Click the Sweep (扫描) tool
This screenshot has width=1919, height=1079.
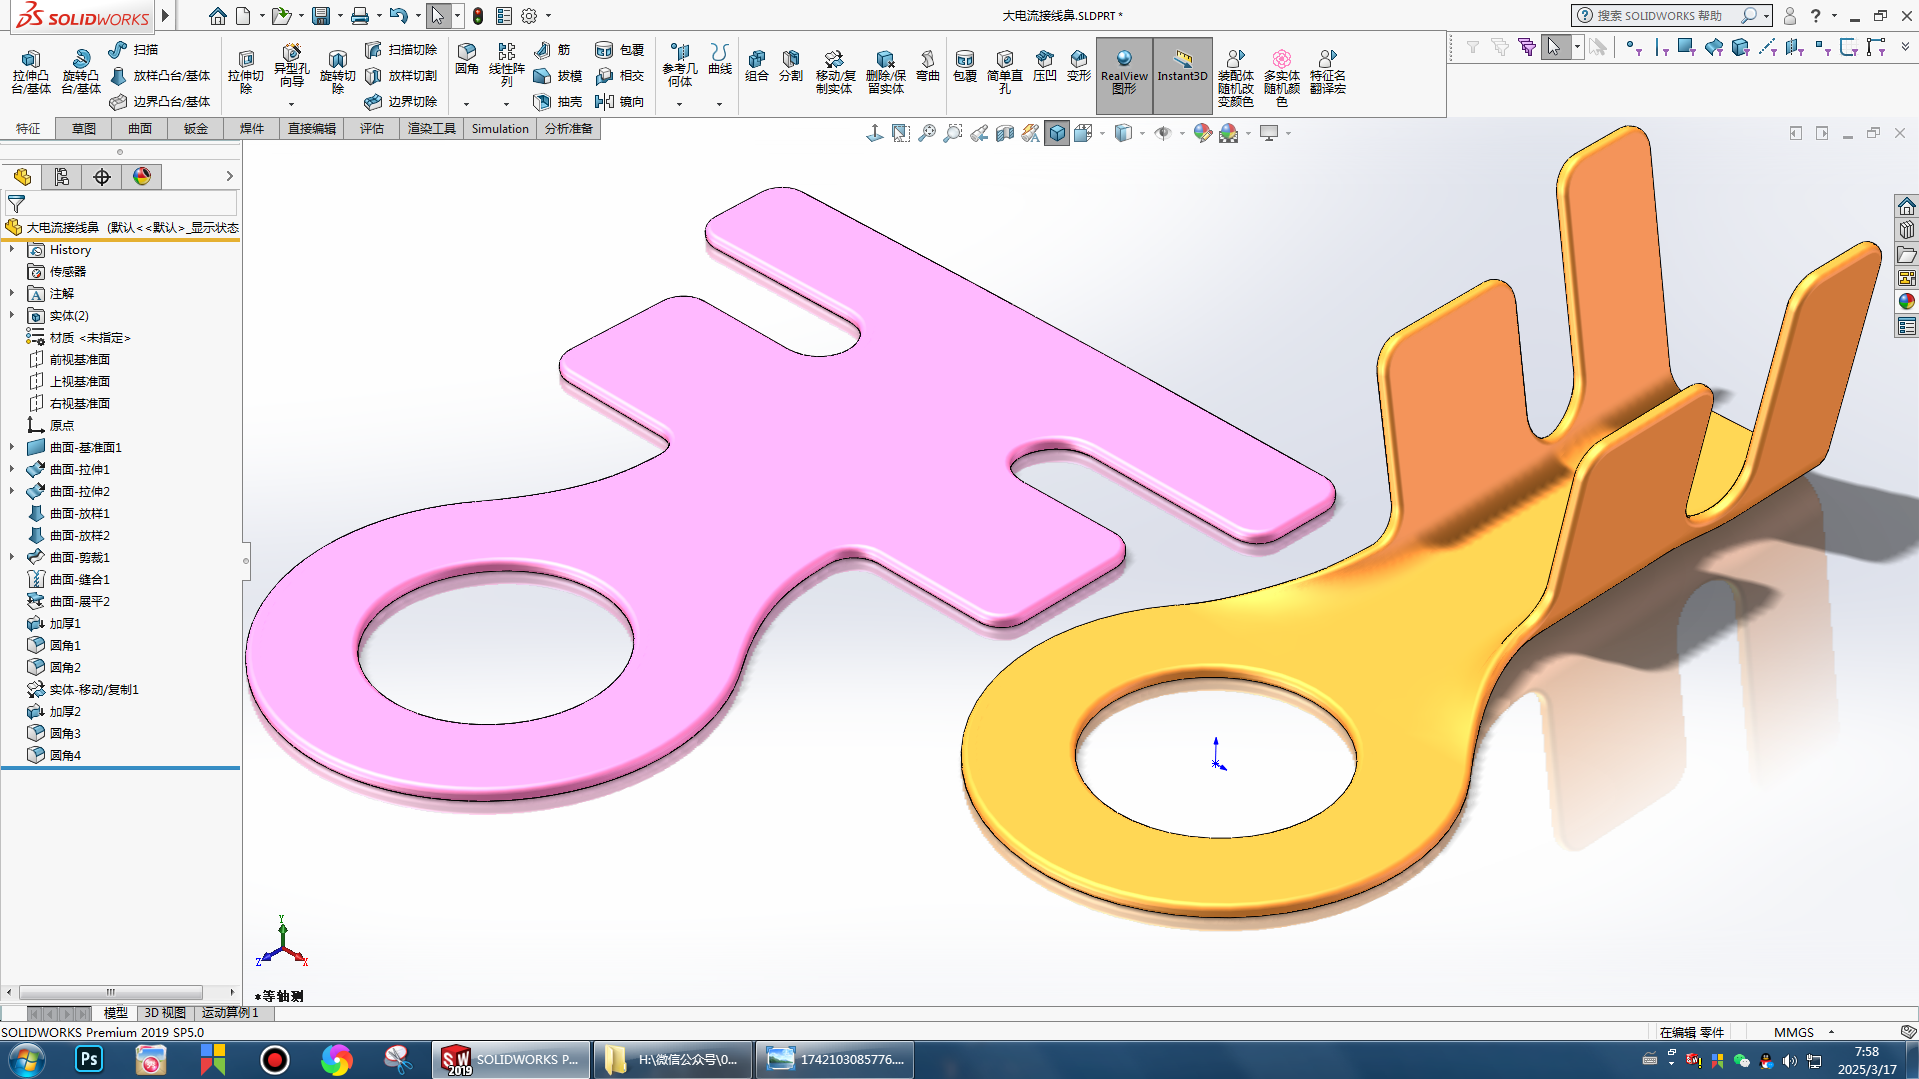click(133, 49)
